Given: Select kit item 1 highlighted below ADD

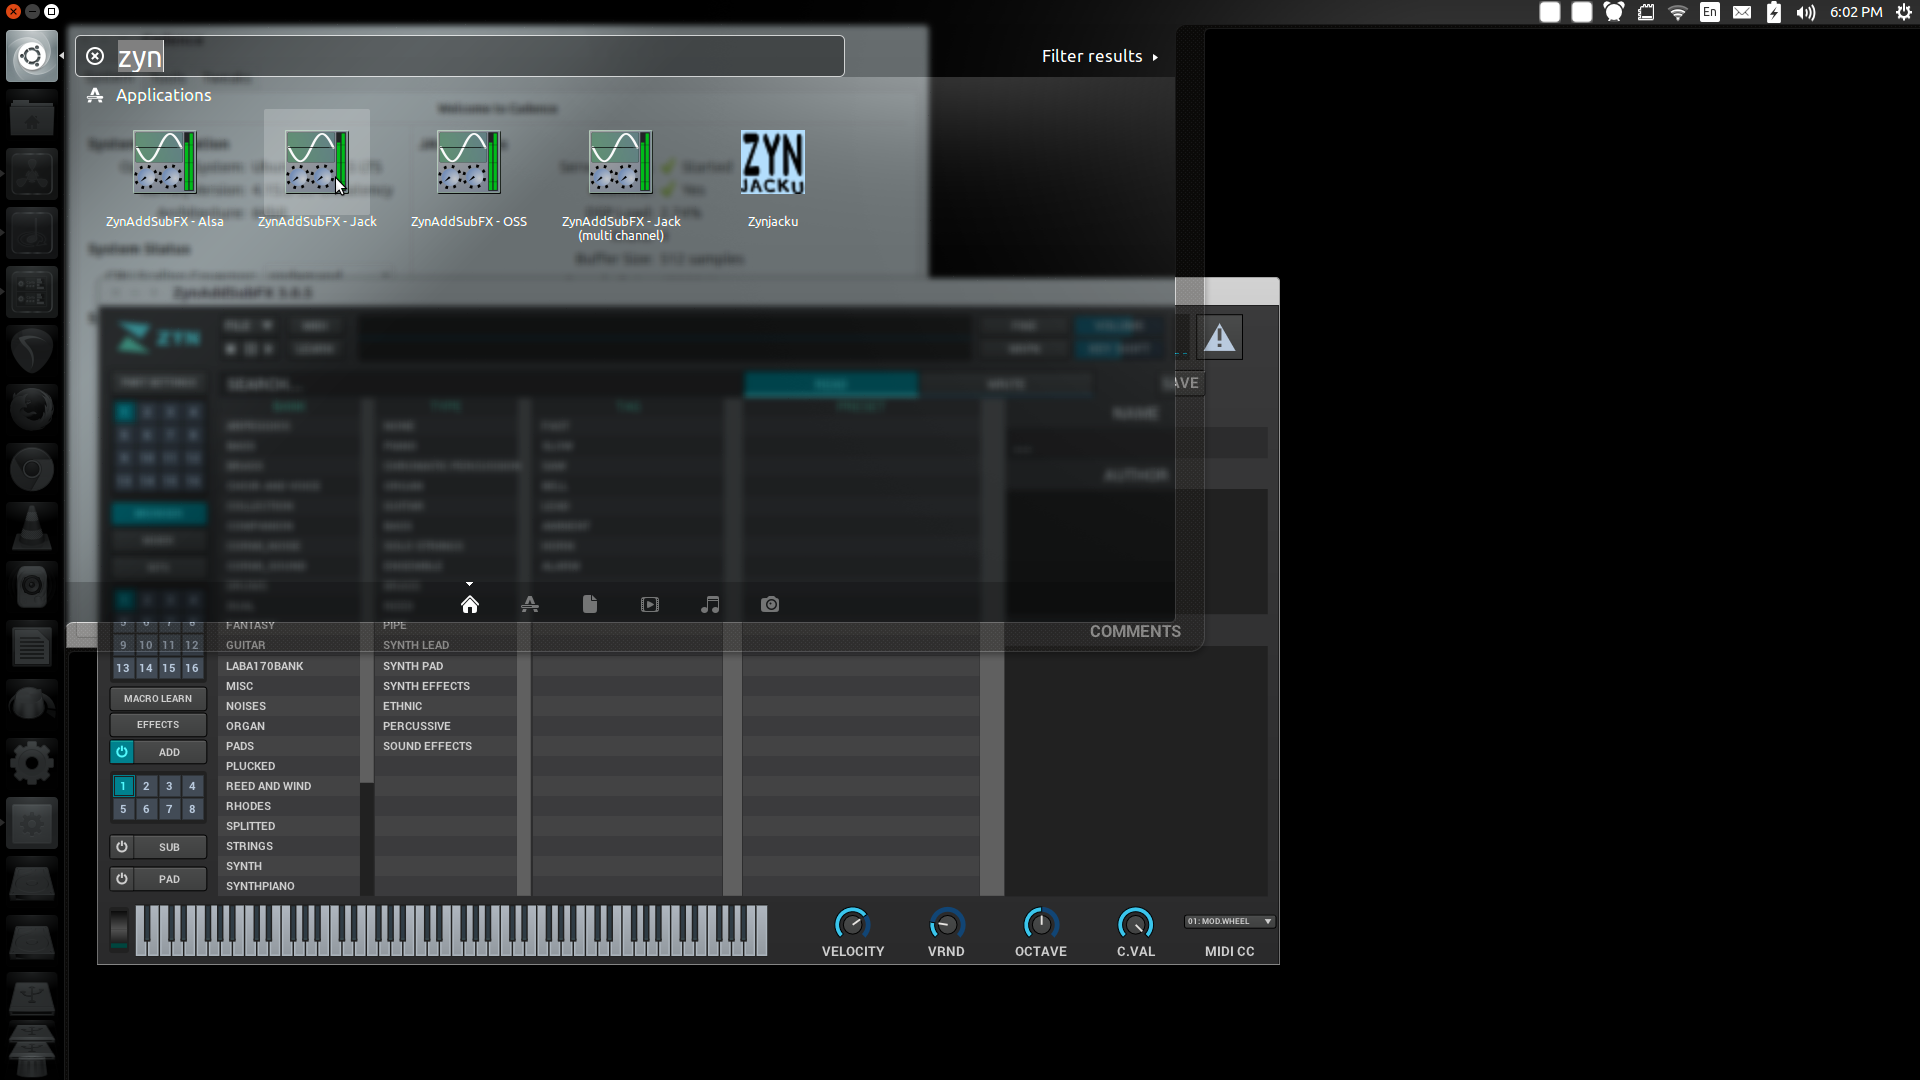Looking at the screenshot, I should tap(123, 786).
